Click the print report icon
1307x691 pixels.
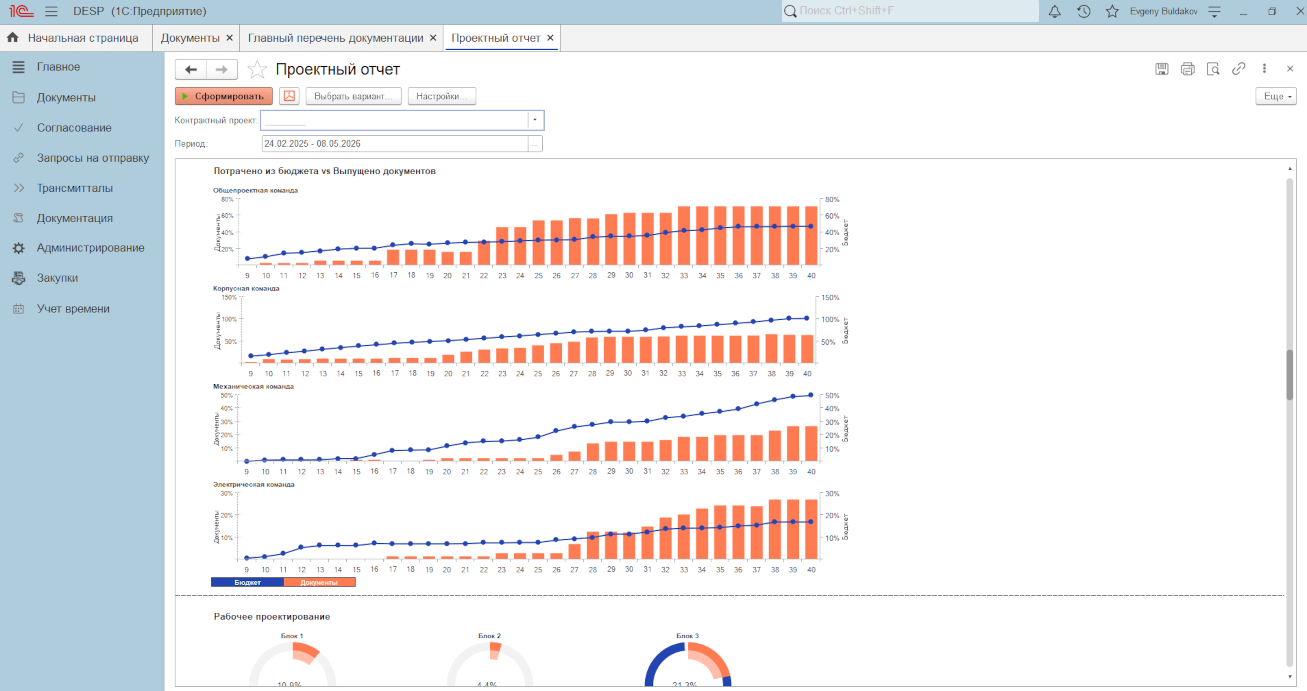pos(1188,69)
